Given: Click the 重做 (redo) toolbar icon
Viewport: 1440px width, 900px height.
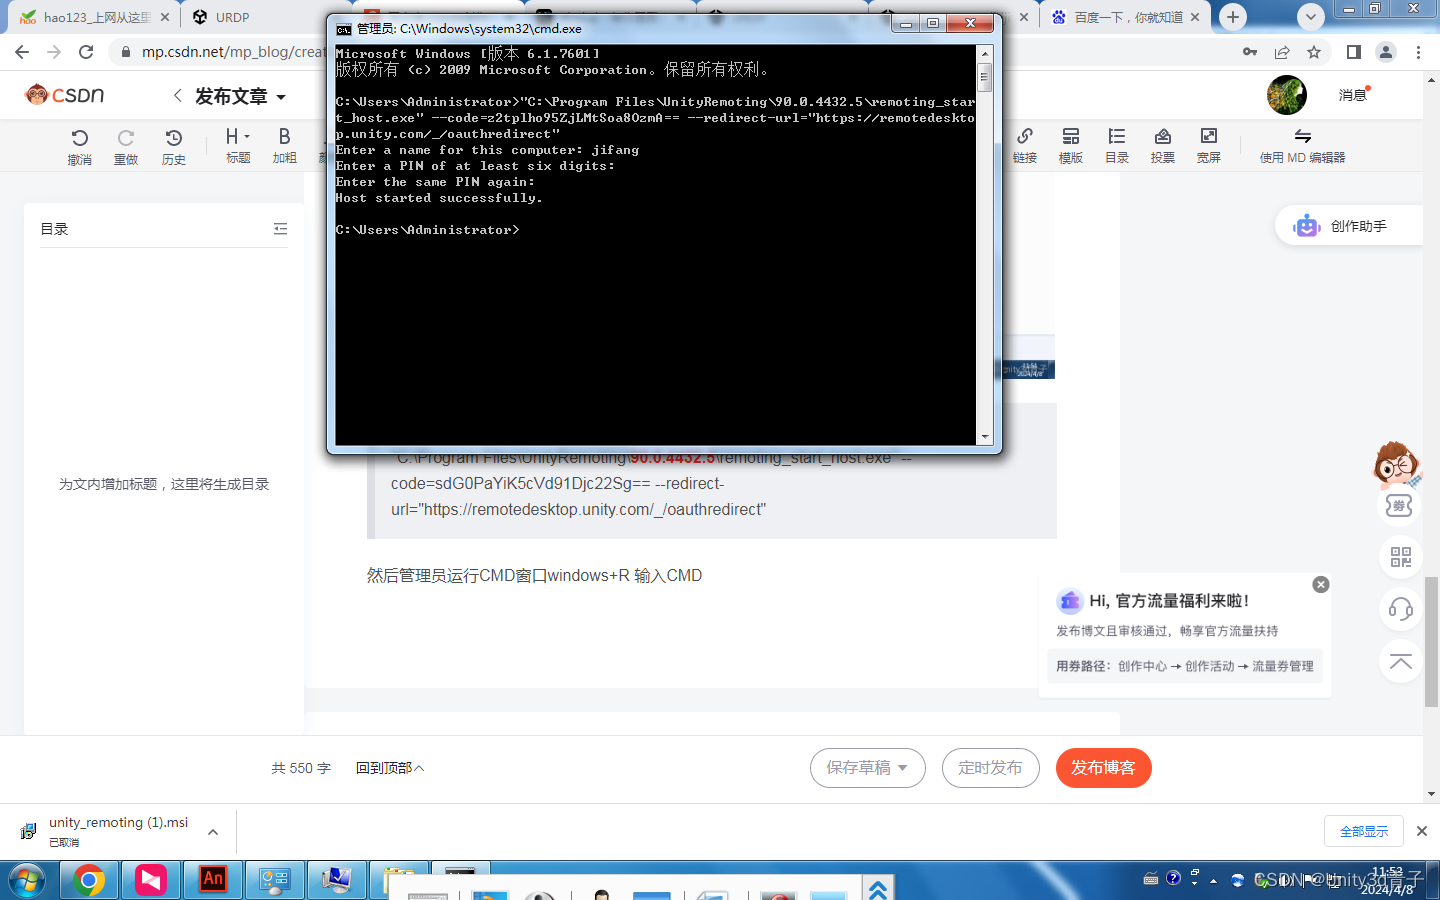Looking at the screenshot, I should pyautogui.click(x=126, y=146).
